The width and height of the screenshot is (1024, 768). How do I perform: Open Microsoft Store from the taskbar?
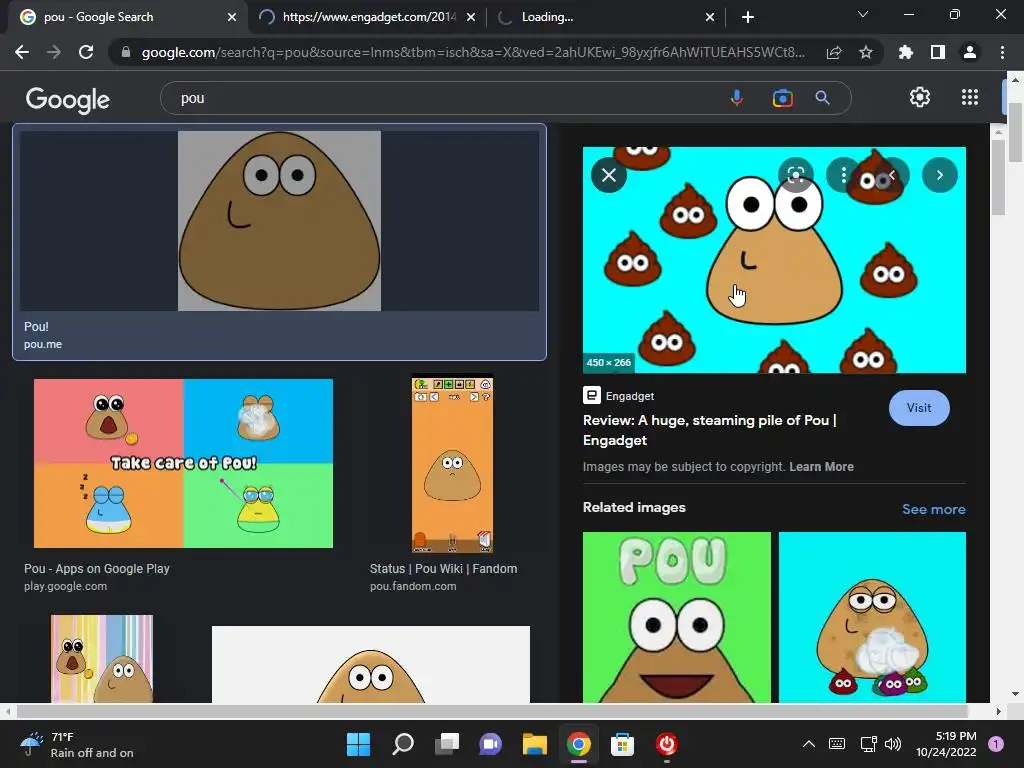[622, 744]
